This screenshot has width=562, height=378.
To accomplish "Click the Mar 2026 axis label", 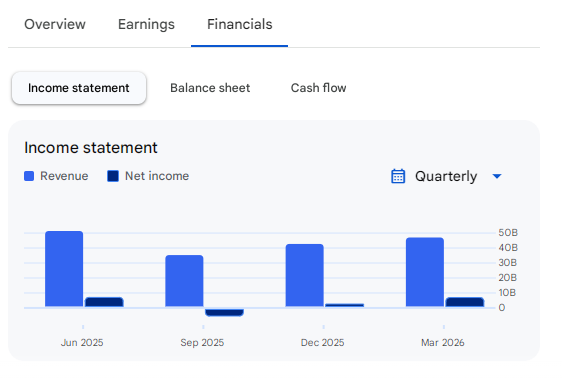I will [443, 343].
